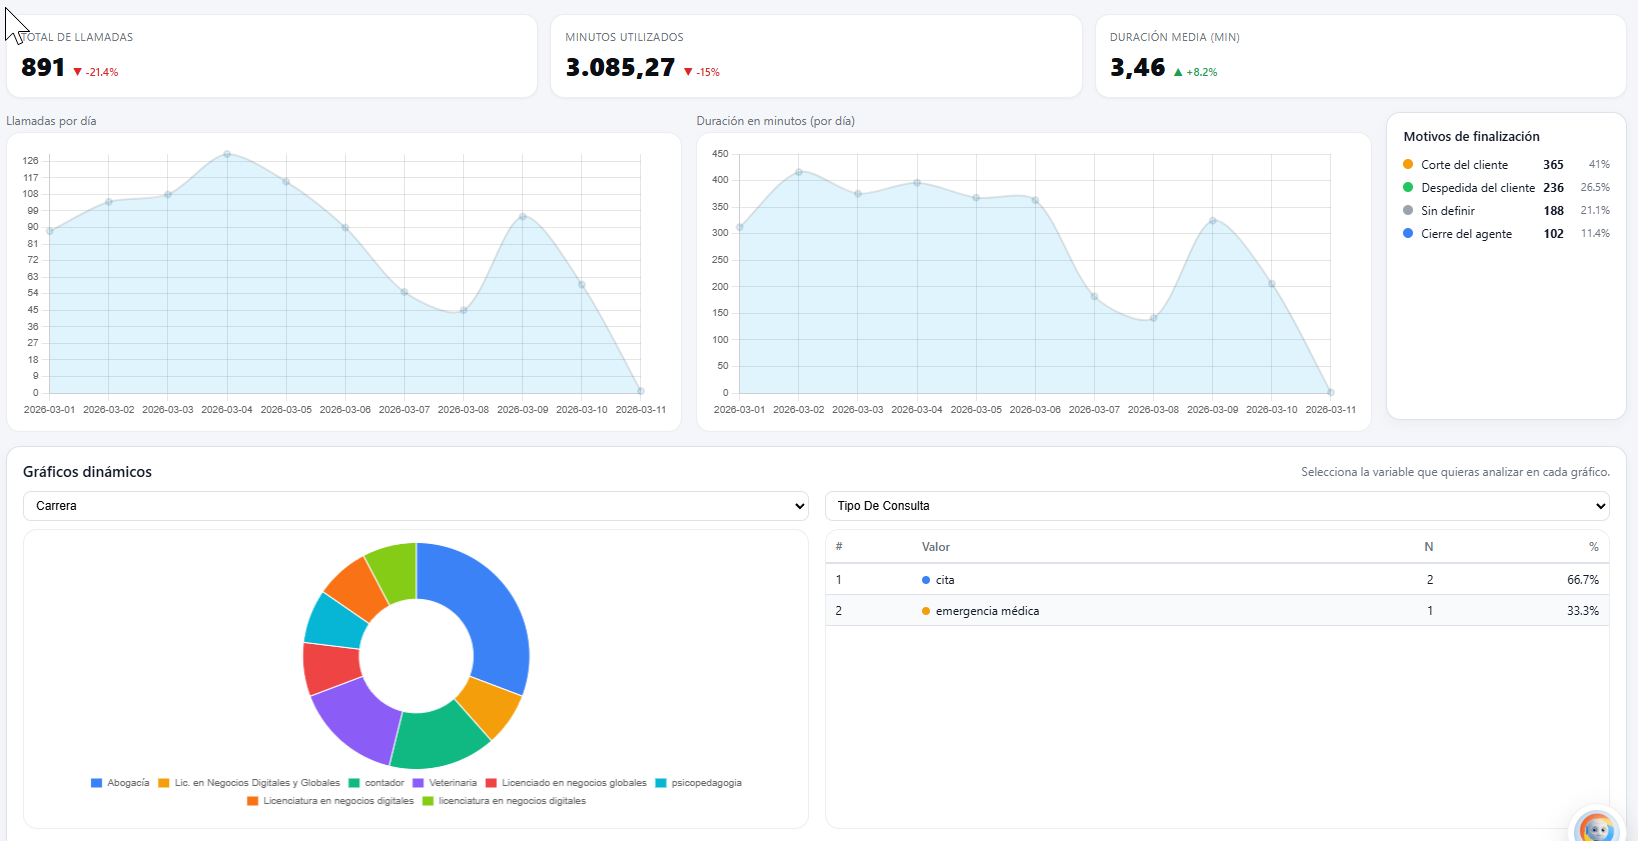Toggle psicopedagogia legend entry
The height and width of the screenshot is (841, 1638).
[698, 783]
